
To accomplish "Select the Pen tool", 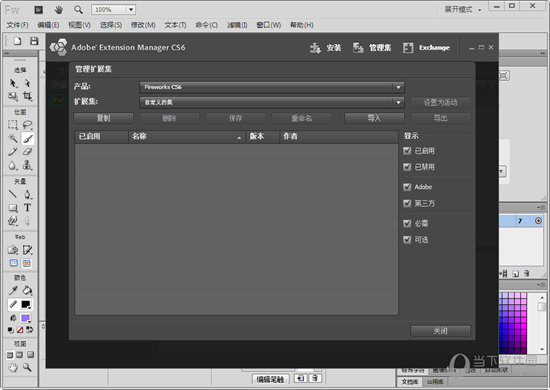I will click(27, 194).
